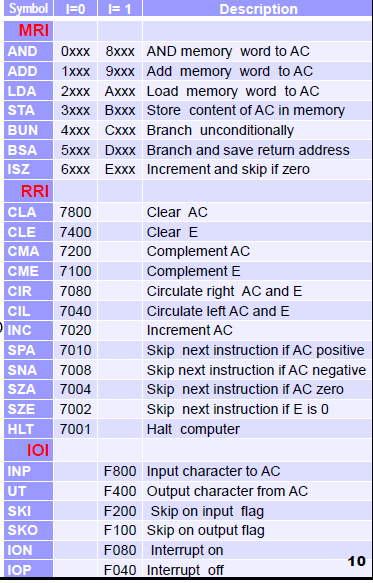Click the AND symbol cell
The height and width of the screenshot is (583, 373).
tap(29, 51)
